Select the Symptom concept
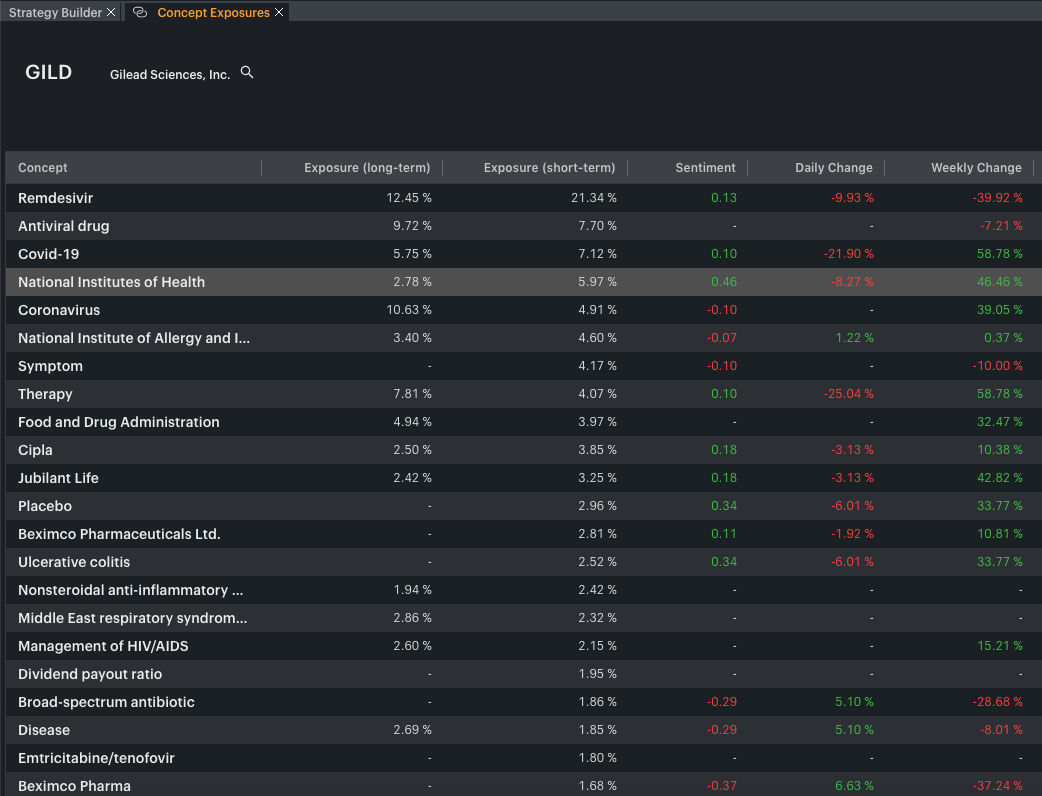Screen dimensions: 1042x796 pos(51,366)
